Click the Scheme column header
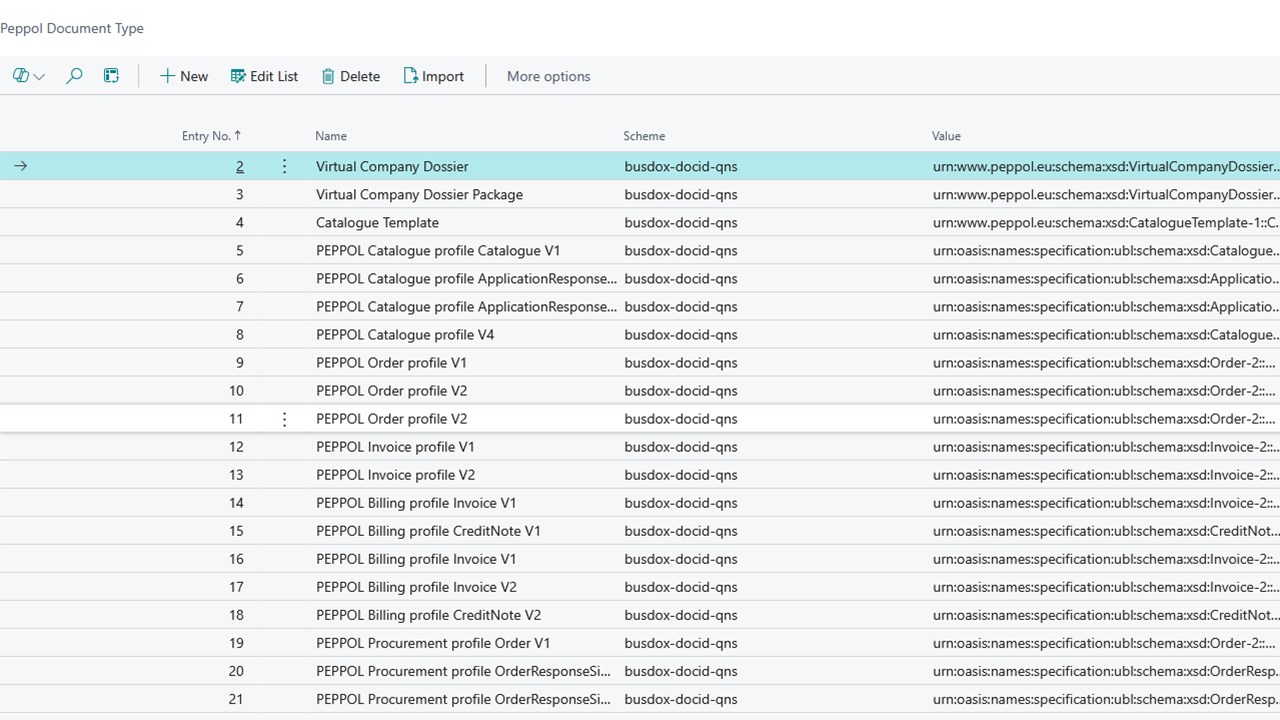Screen dimensions: 1280x720 click(644, 136)
